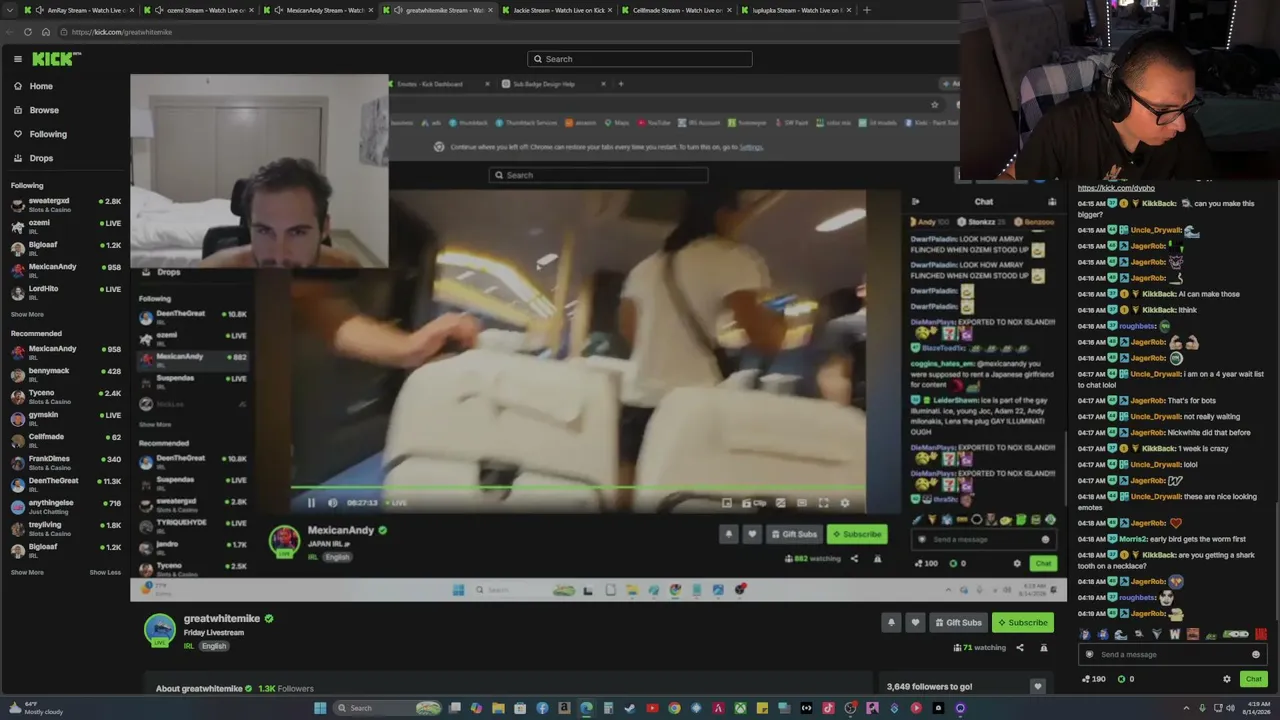This screenshot has height=720, width=1280.
Task: Open Drops in the sidebar
Action: point(41,158)
